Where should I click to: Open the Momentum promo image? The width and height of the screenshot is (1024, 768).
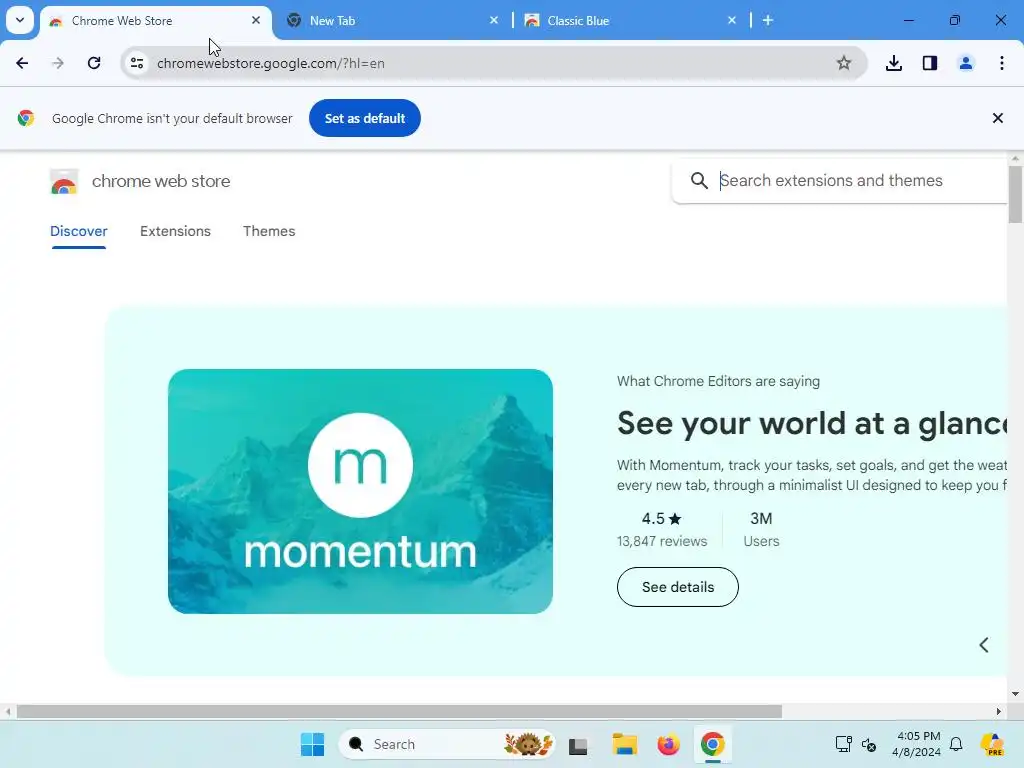point(360,491)
